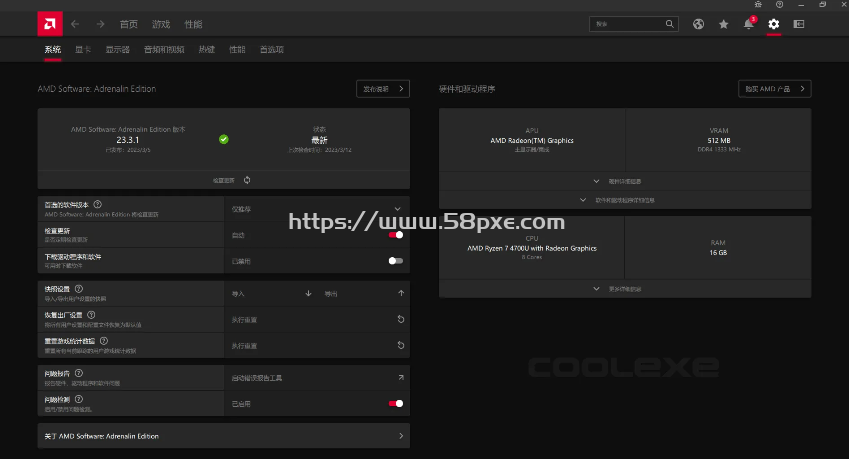Switch to the 热键 tab
Viewport: 849px width, 459px height.
point(207,49)
